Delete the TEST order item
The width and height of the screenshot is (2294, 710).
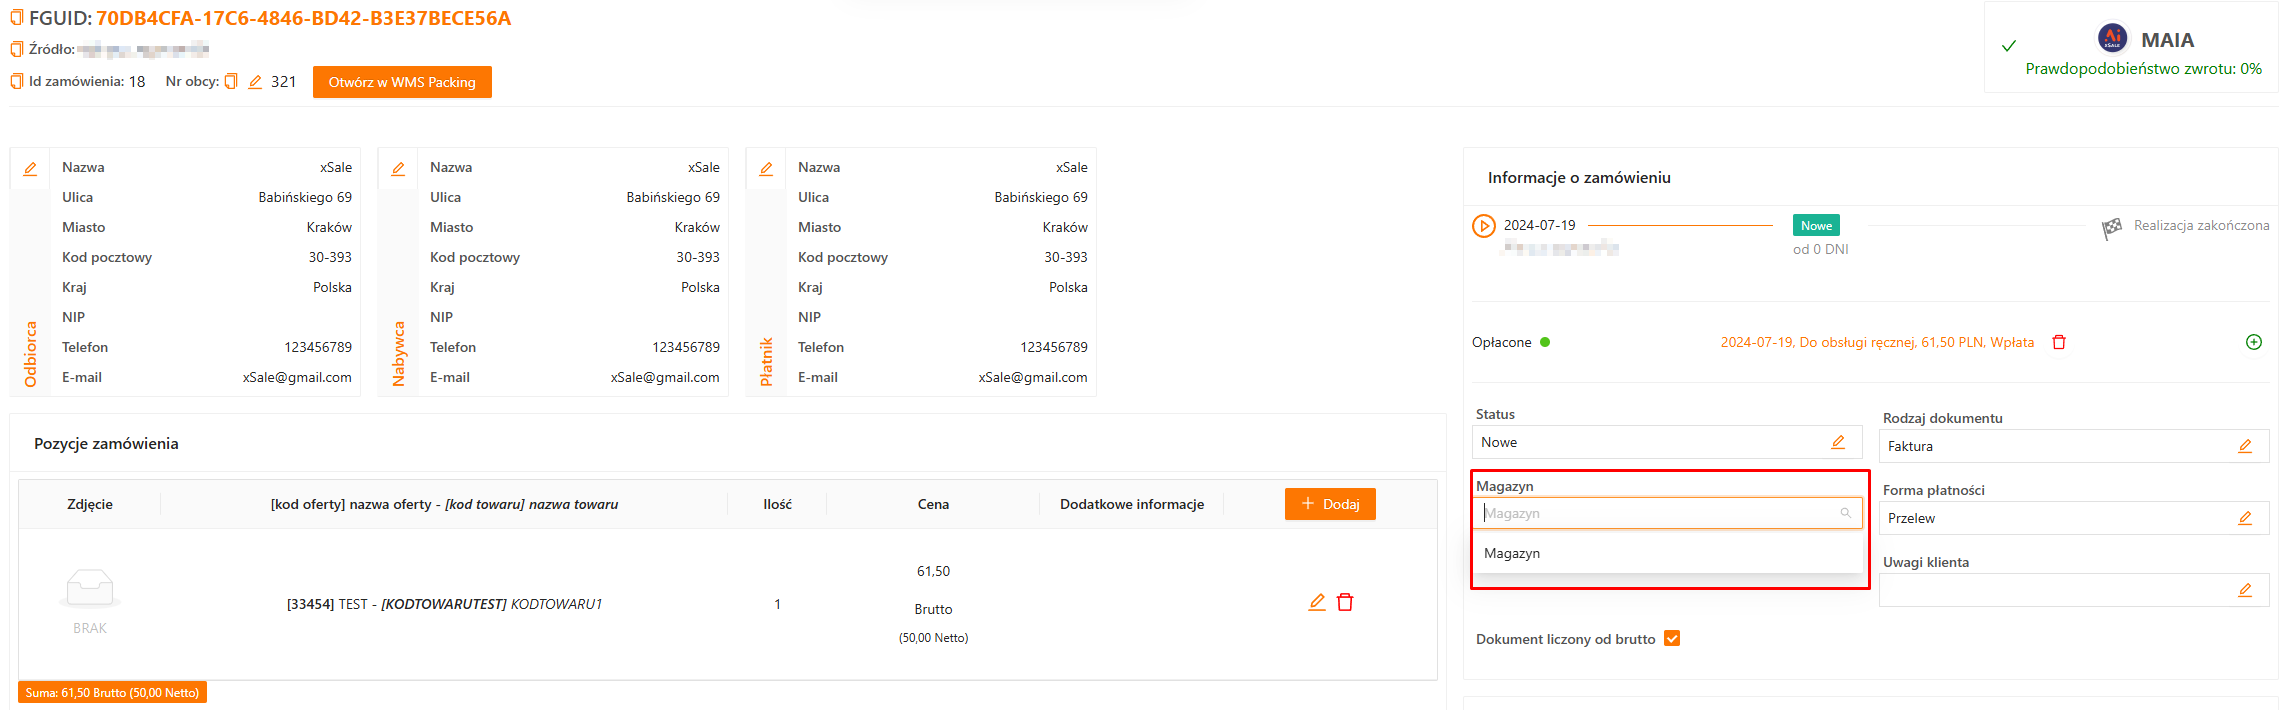tap(1345, 602)
